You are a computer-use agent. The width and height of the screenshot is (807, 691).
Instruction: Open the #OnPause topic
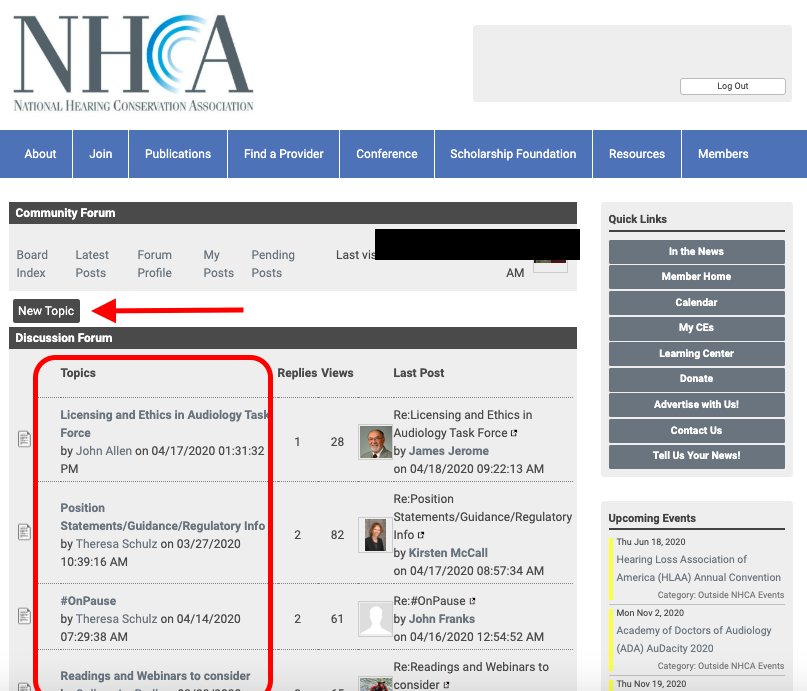click(x=88, y=601)
